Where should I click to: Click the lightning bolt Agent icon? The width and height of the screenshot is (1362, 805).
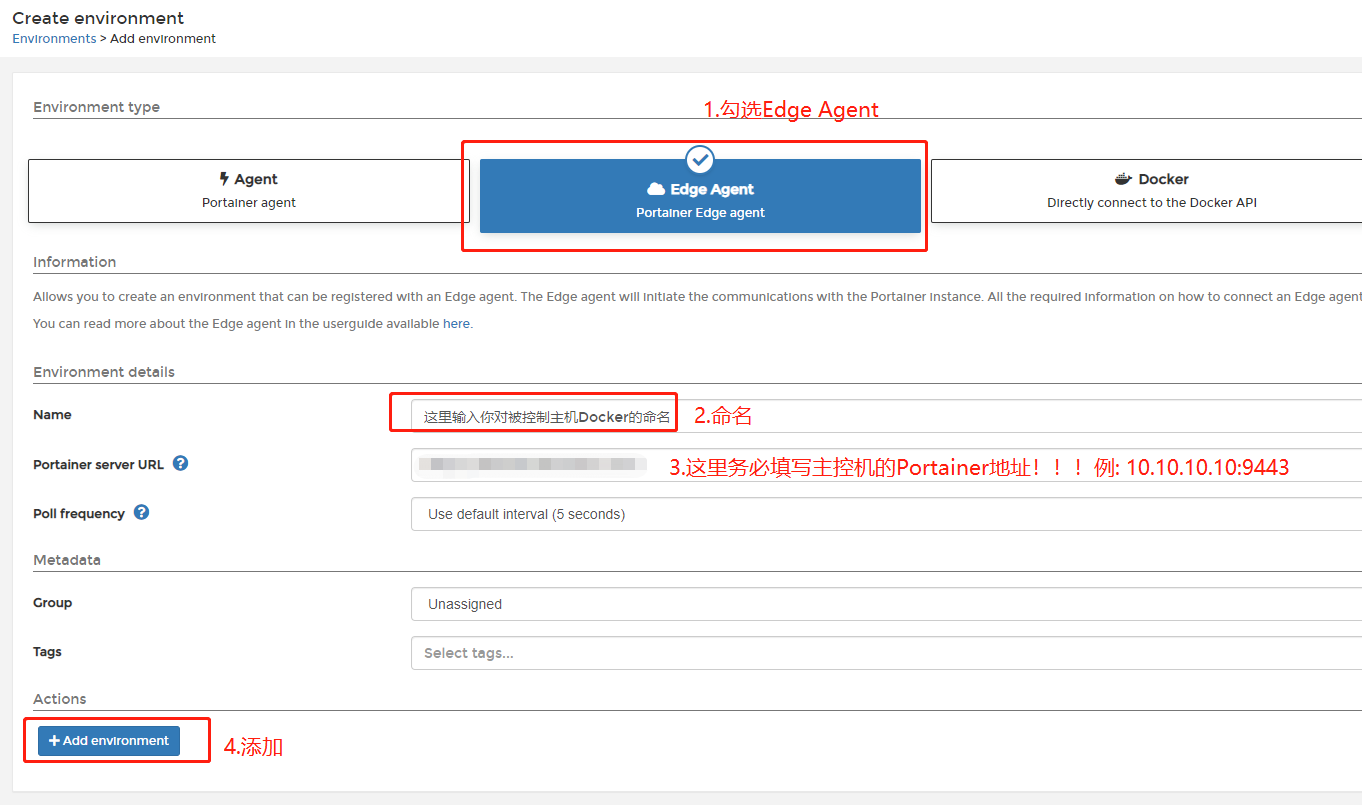coord(224,179)
